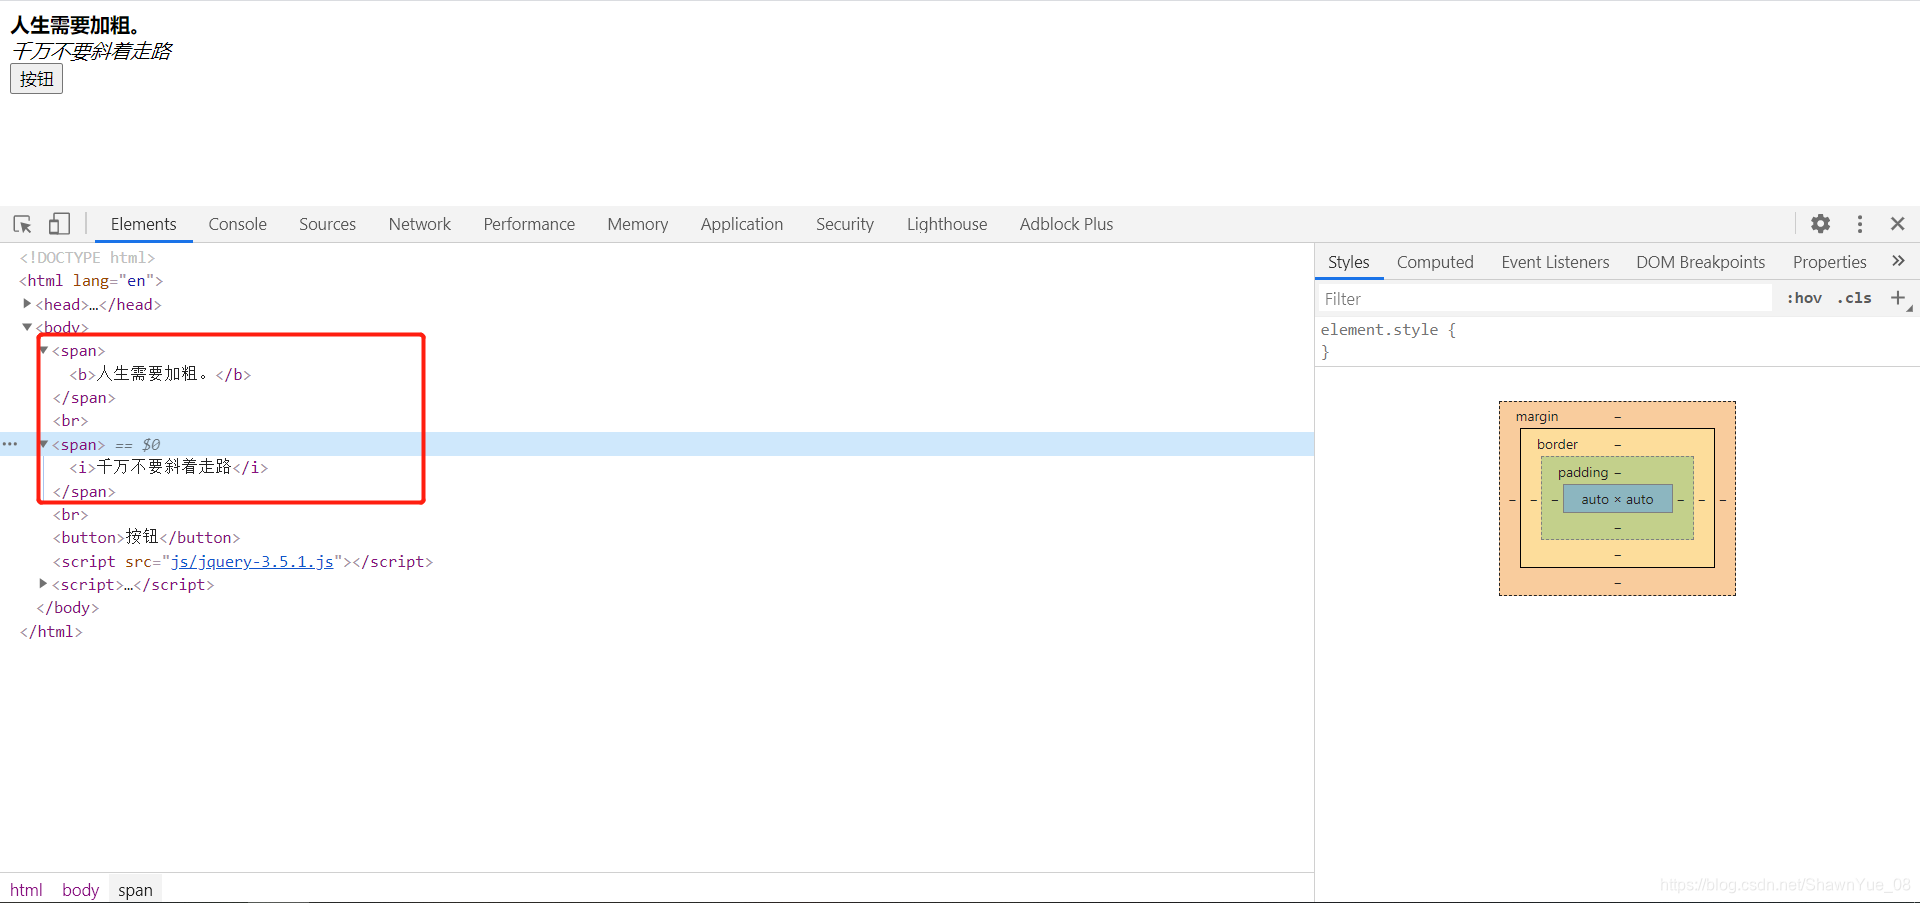Add a new style rule with plus icon
This screenshot has height=903, width=1920.
click(1897, 298)
